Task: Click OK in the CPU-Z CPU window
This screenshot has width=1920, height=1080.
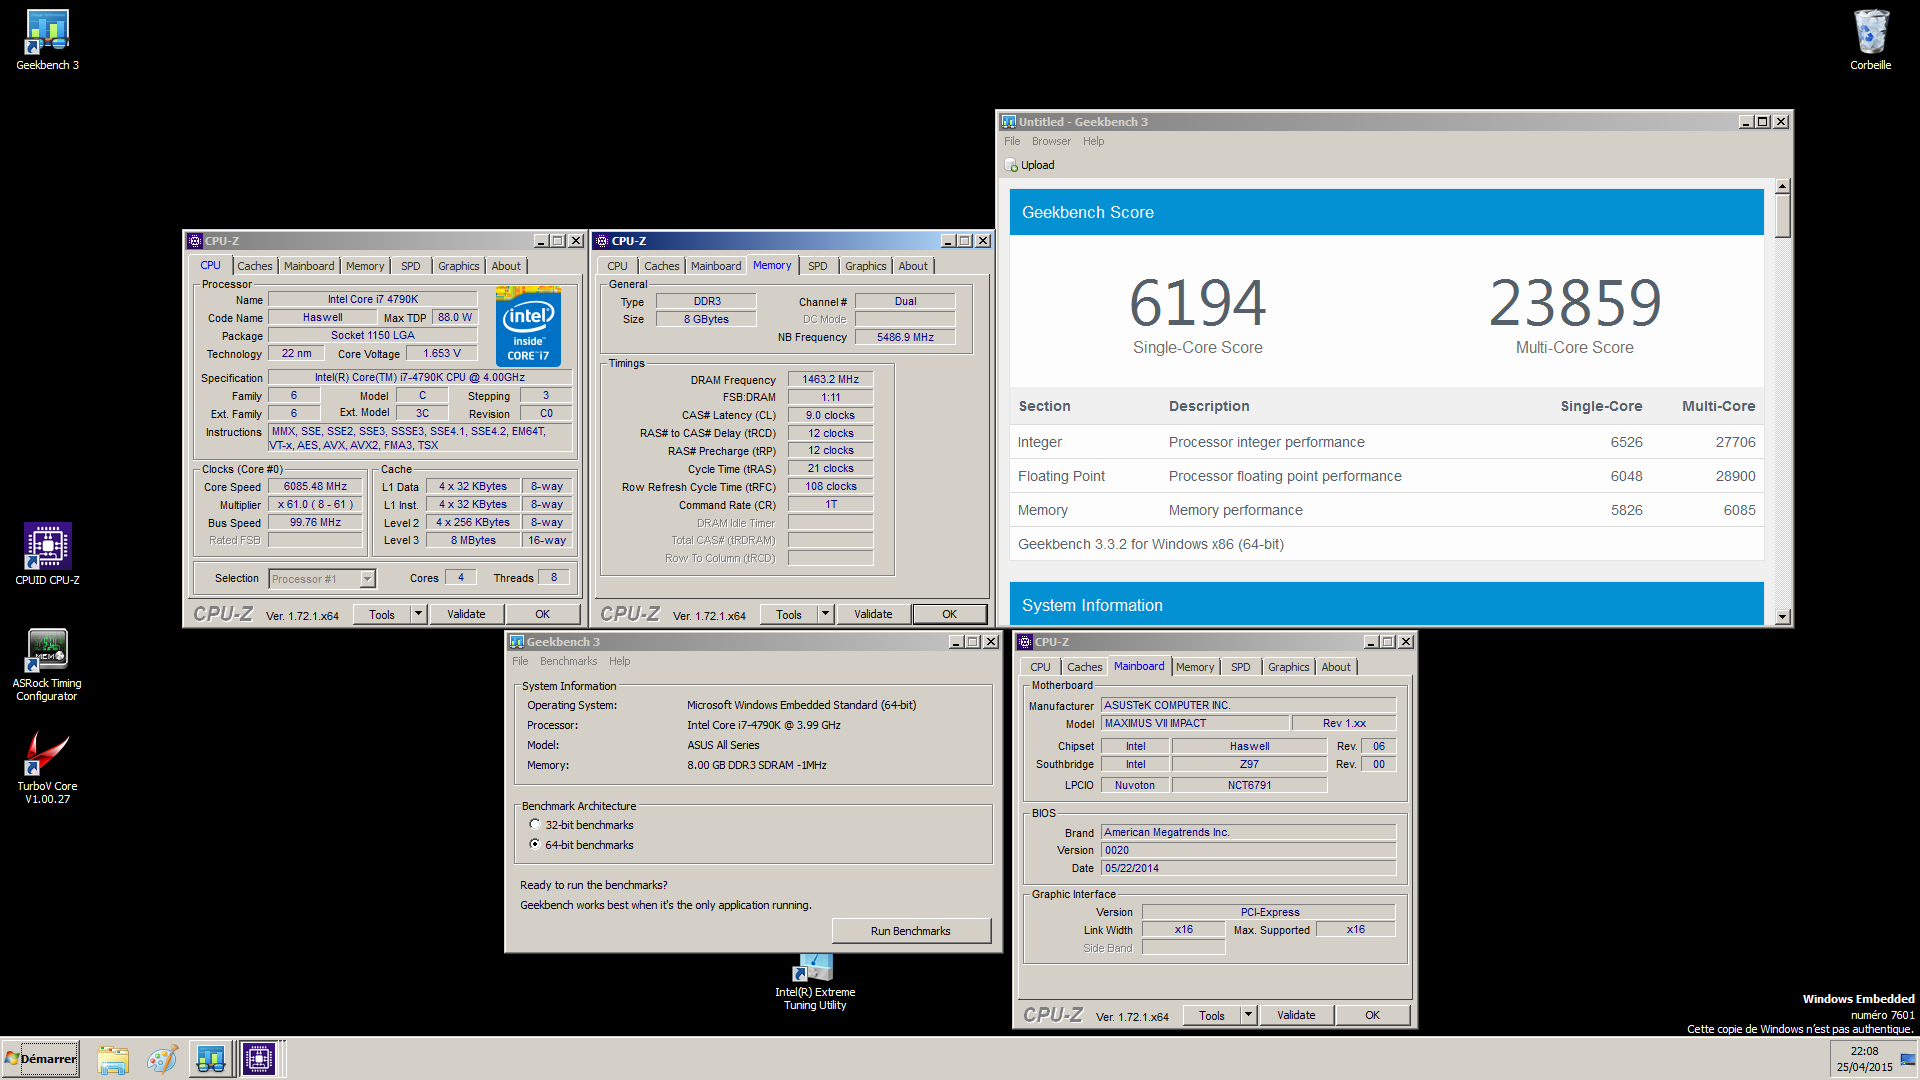Action: [x=543, y=614]
